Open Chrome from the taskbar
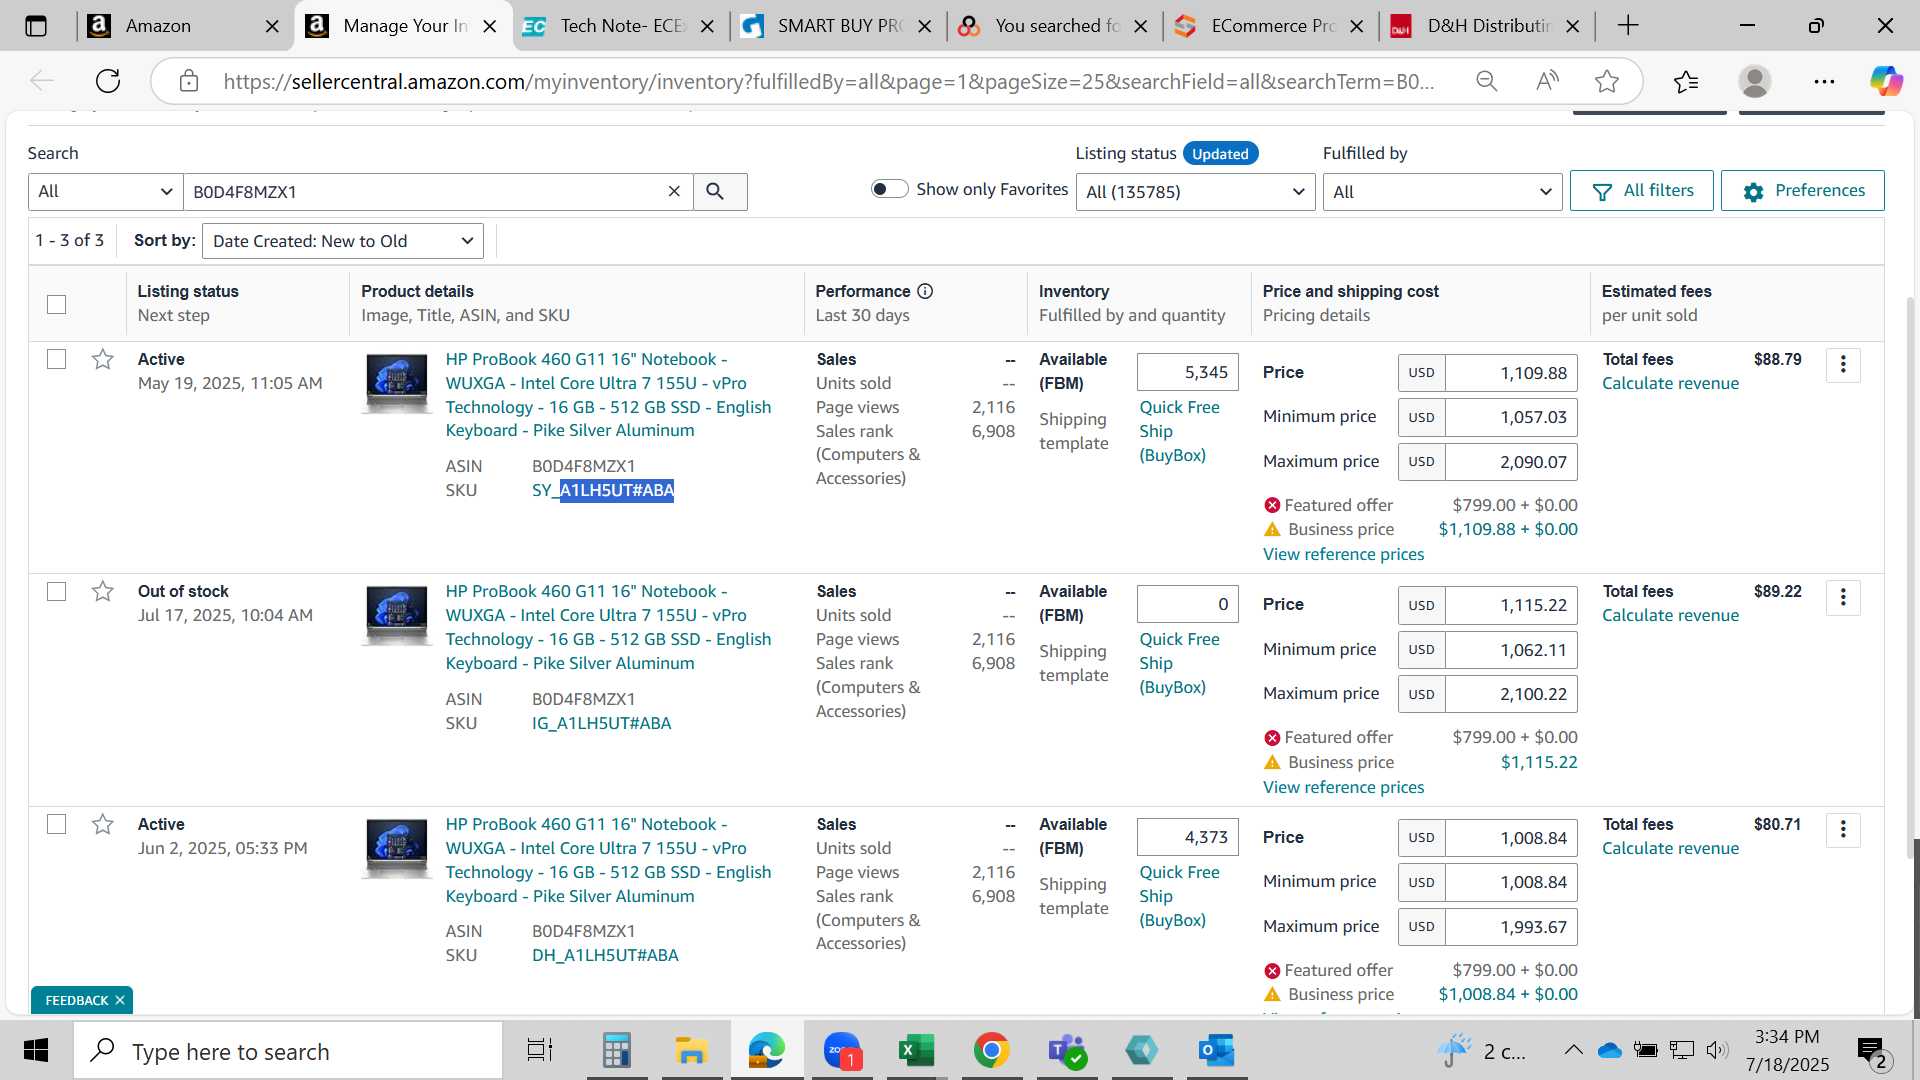 (x=991, y=1050)
